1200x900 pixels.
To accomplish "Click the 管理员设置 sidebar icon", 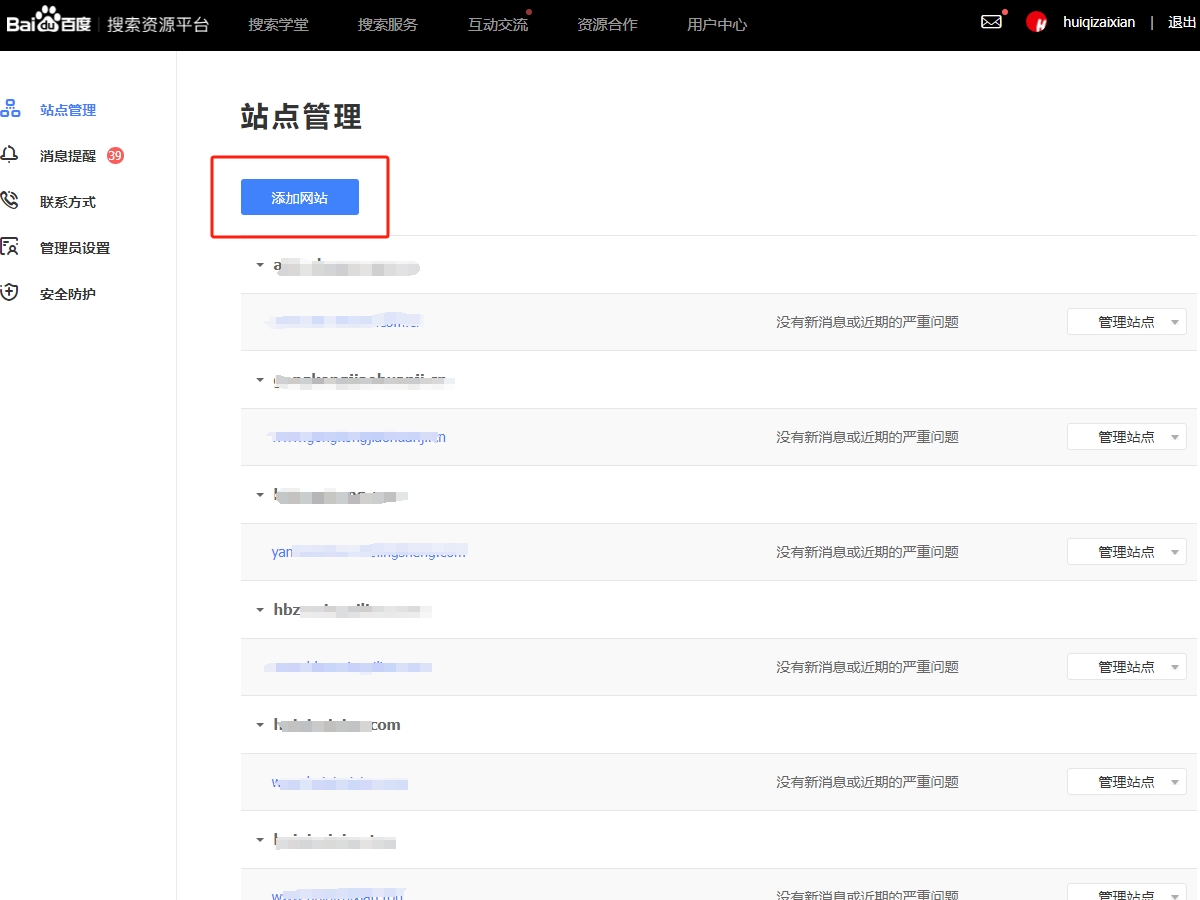I will point(10,247).
